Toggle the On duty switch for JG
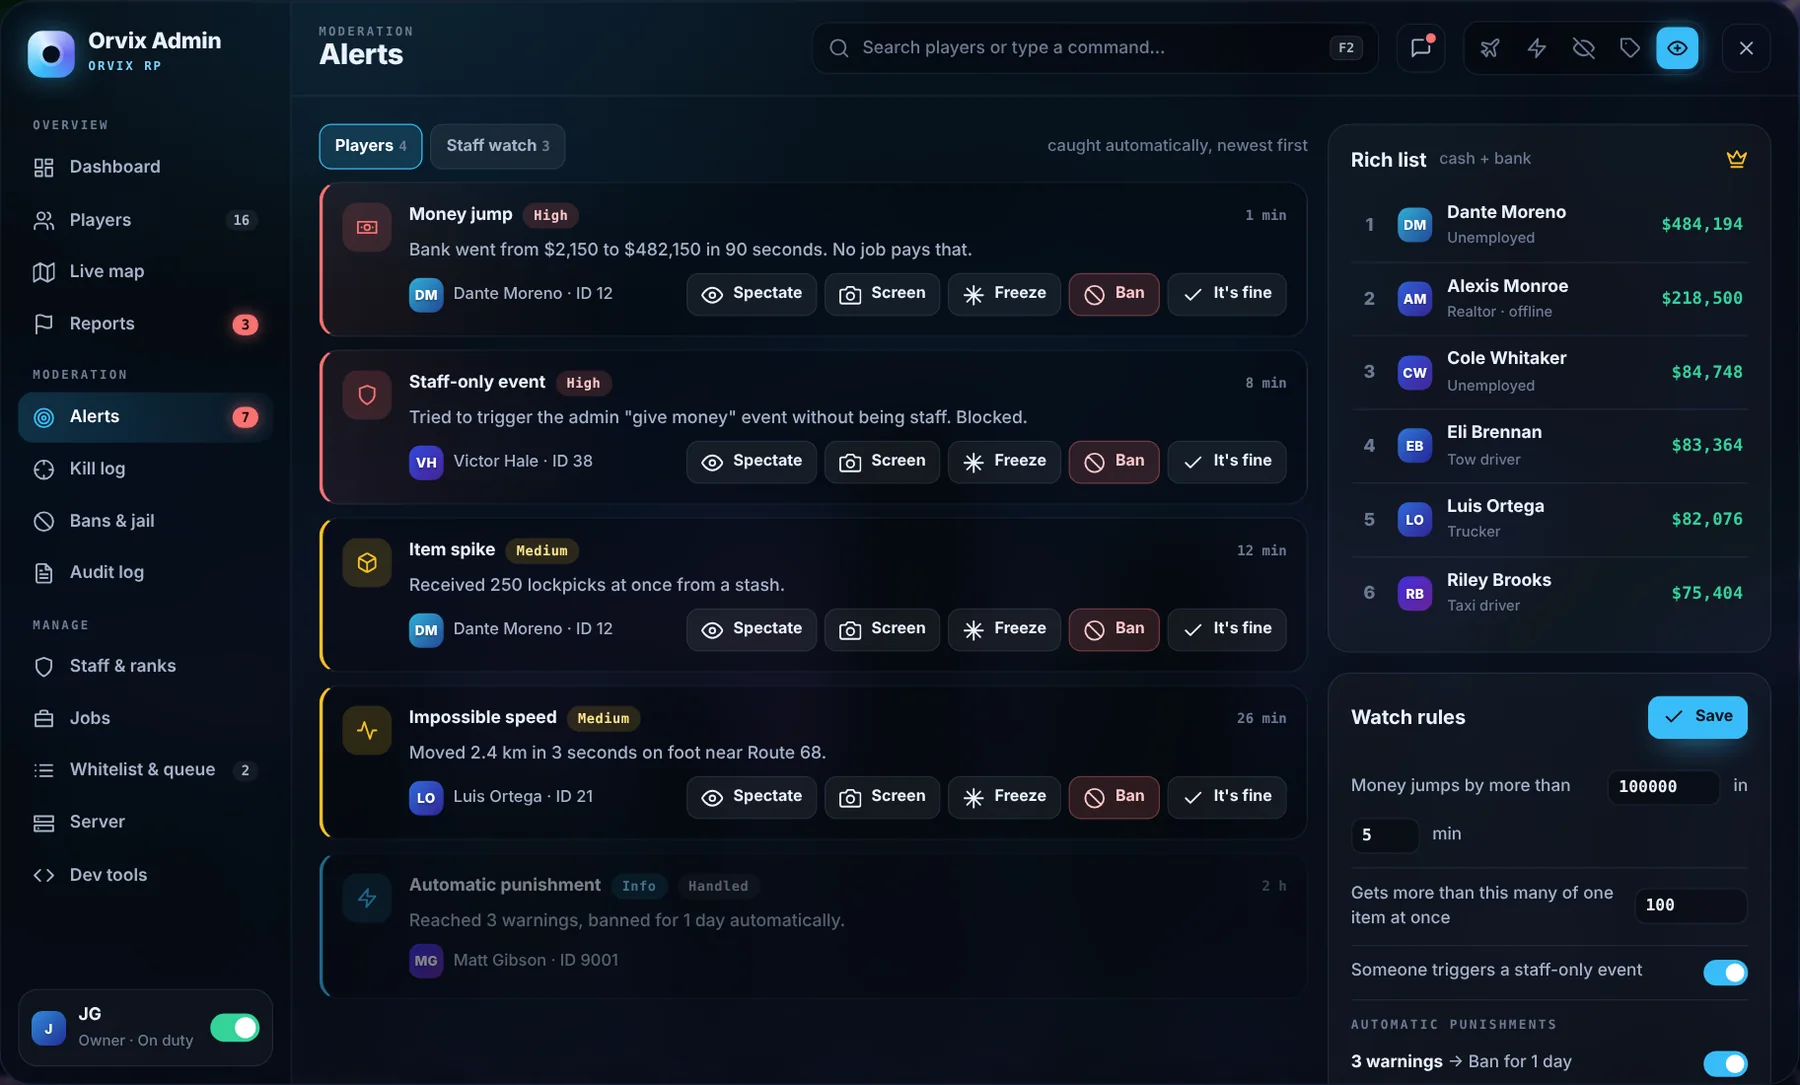1800x1085 pixels. click(235, 1027)
